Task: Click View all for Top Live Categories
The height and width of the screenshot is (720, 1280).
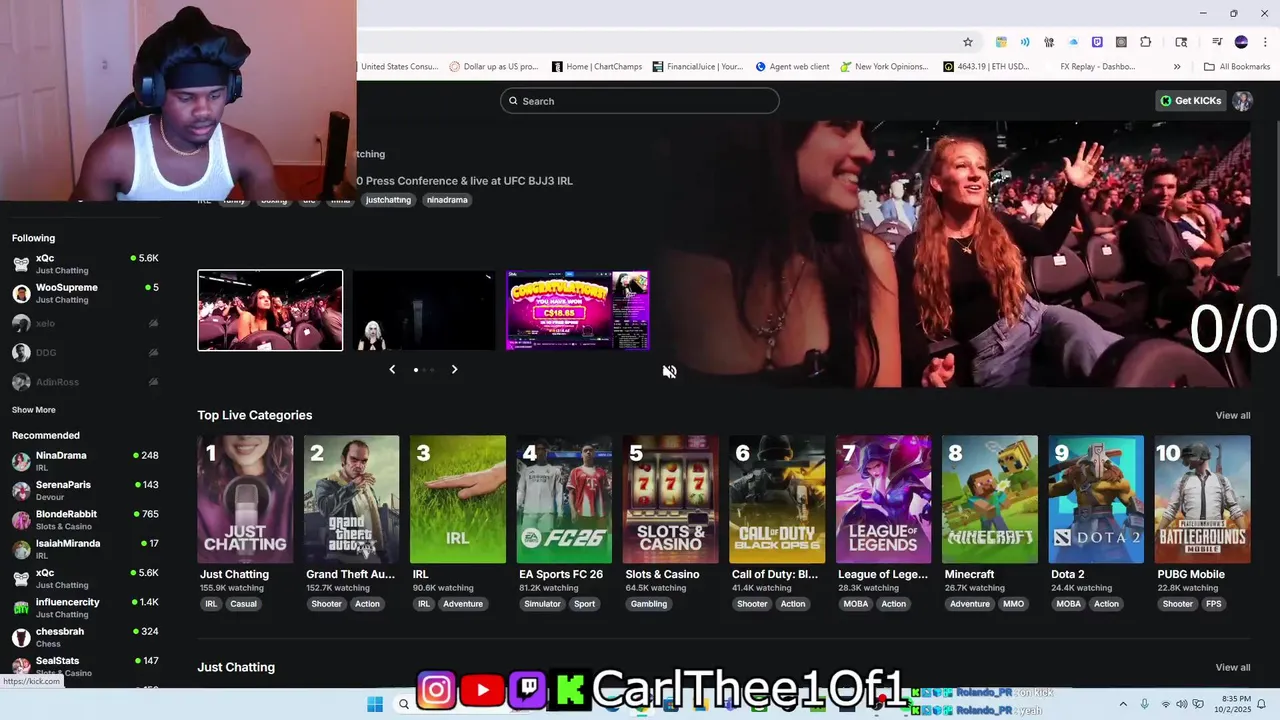Action: pos(1233,415)
